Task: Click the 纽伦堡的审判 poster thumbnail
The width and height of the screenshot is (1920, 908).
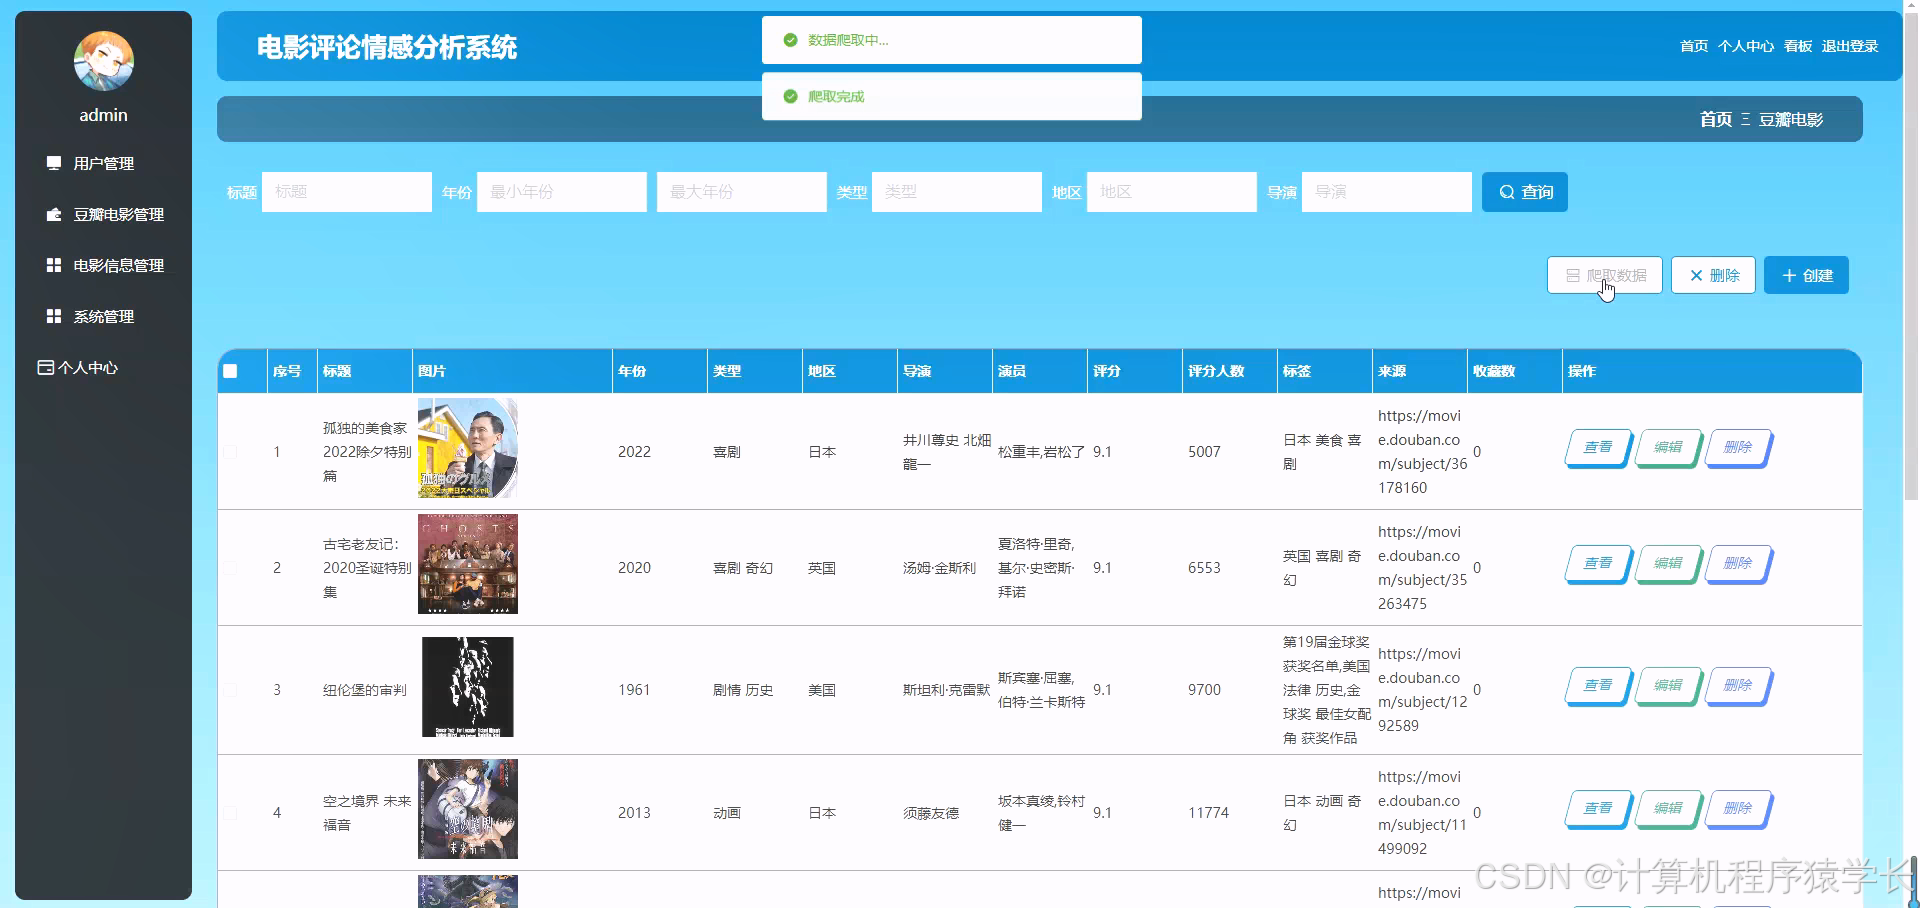Action: click(x=468, y=687)
